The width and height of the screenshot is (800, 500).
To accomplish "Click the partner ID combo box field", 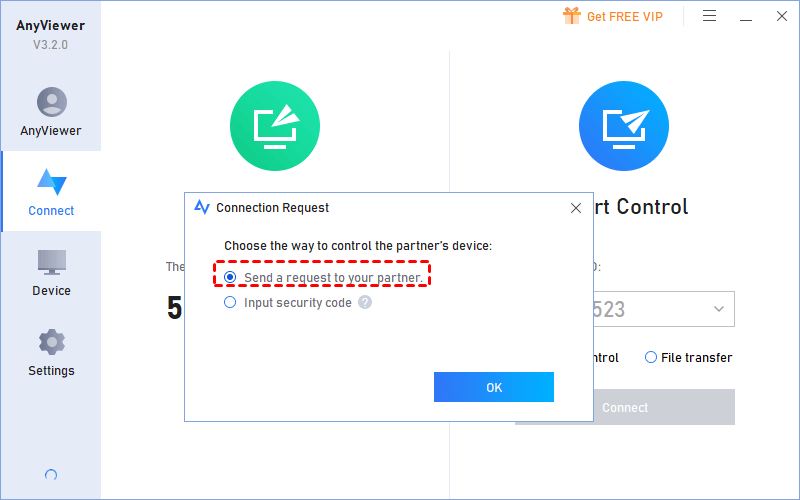I will (x=663, y=309).
